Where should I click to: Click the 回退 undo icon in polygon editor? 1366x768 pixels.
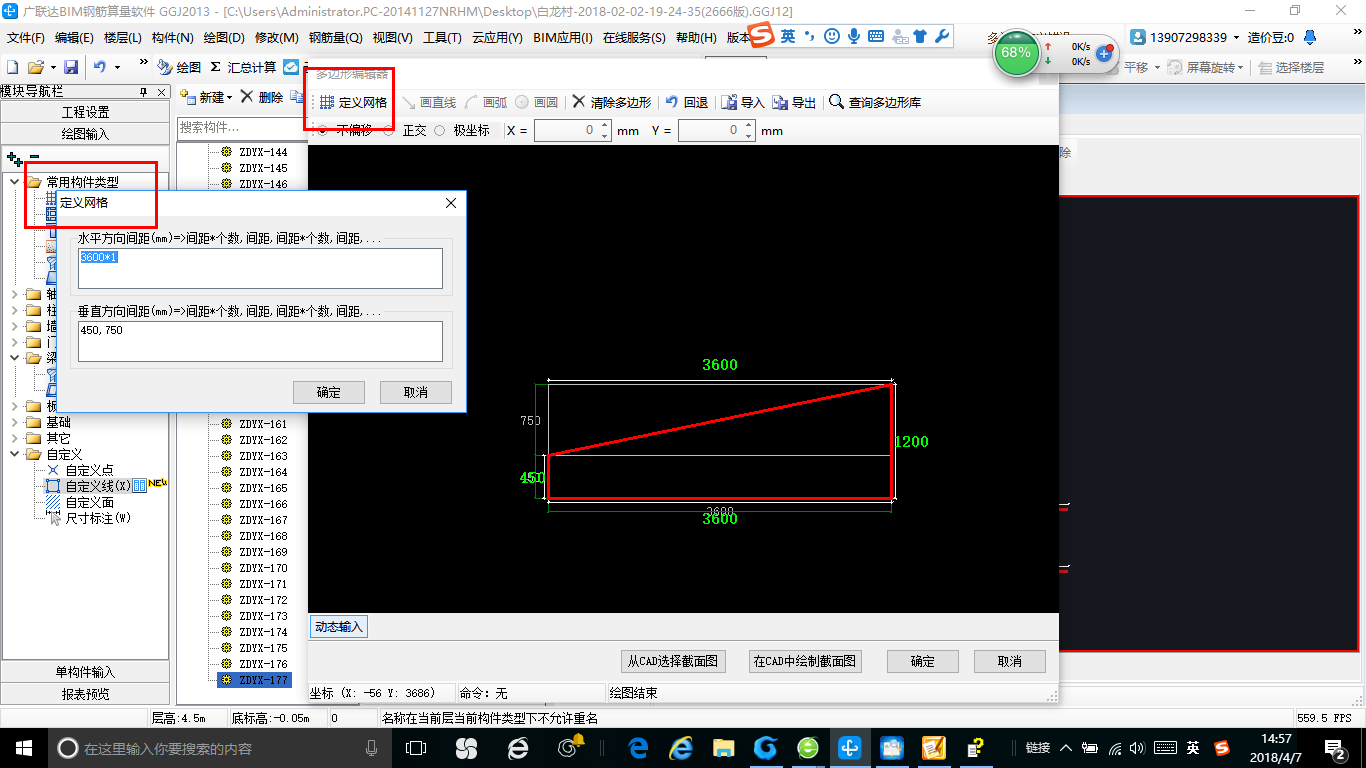(x=672, y=102)
